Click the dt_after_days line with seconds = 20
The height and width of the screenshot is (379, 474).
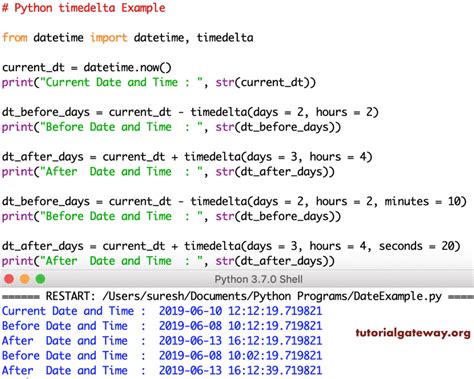click(x=231, y=246)
